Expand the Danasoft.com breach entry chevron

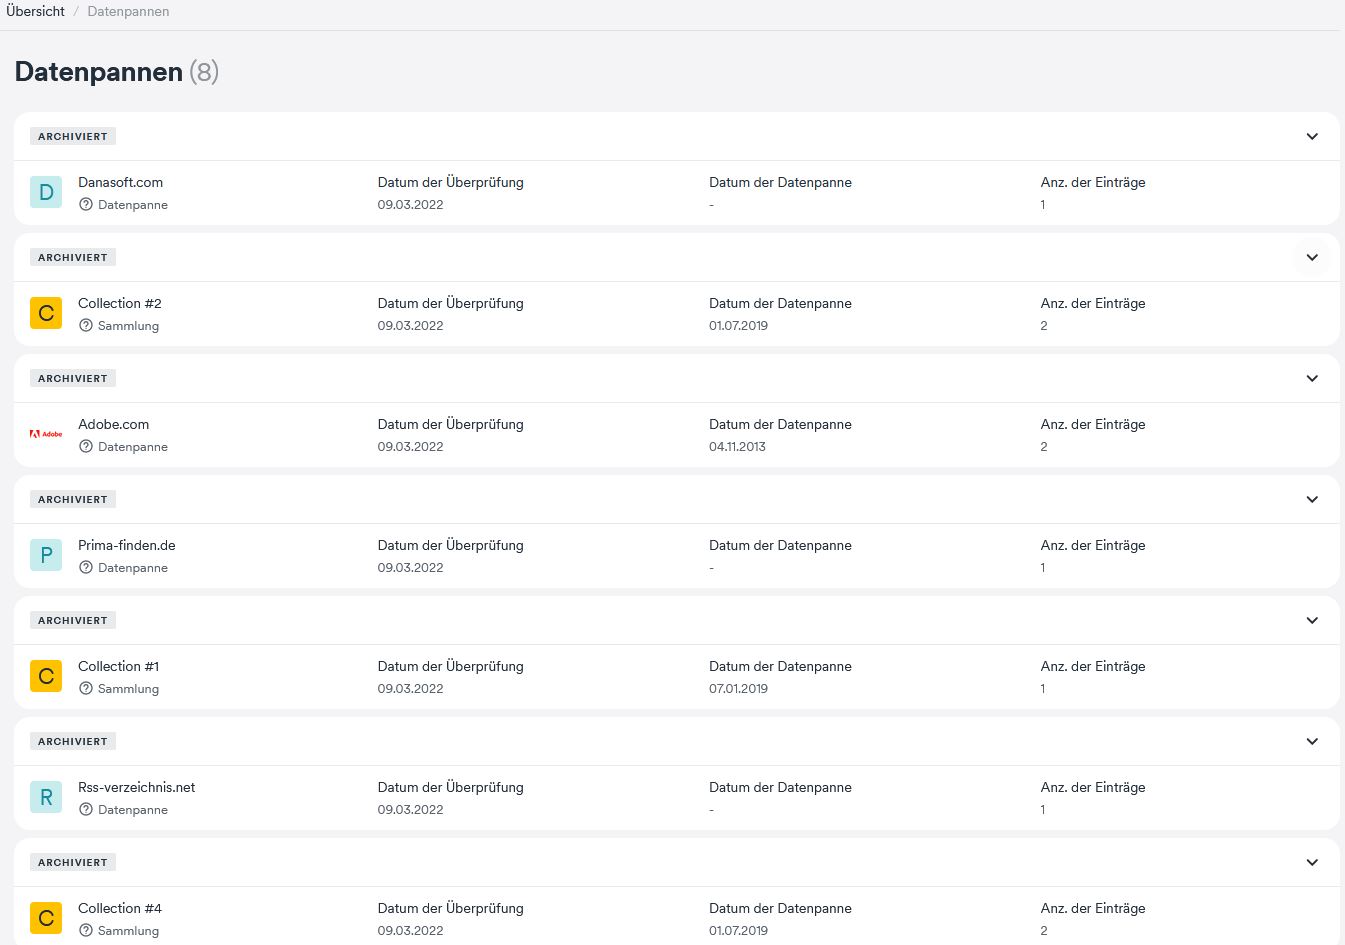1312,136
